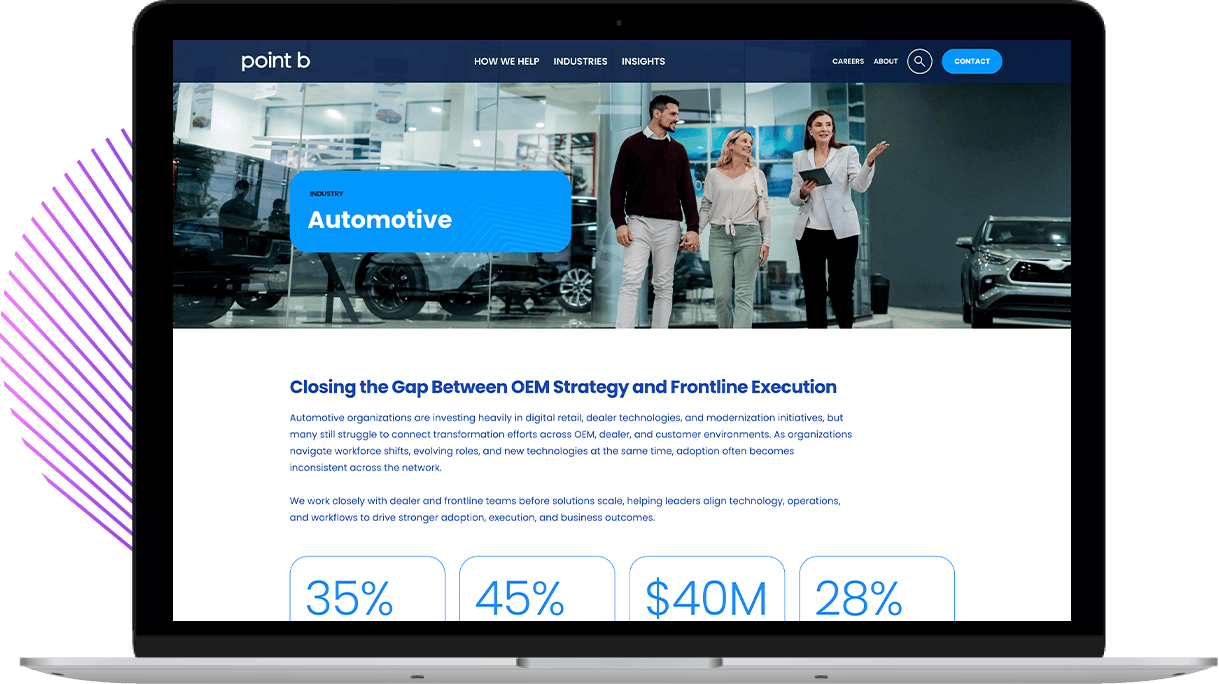Open the How We Help menu
The height and width of the screenshot is (684, 1219).
pyautogui.click(x=506, y=61)
